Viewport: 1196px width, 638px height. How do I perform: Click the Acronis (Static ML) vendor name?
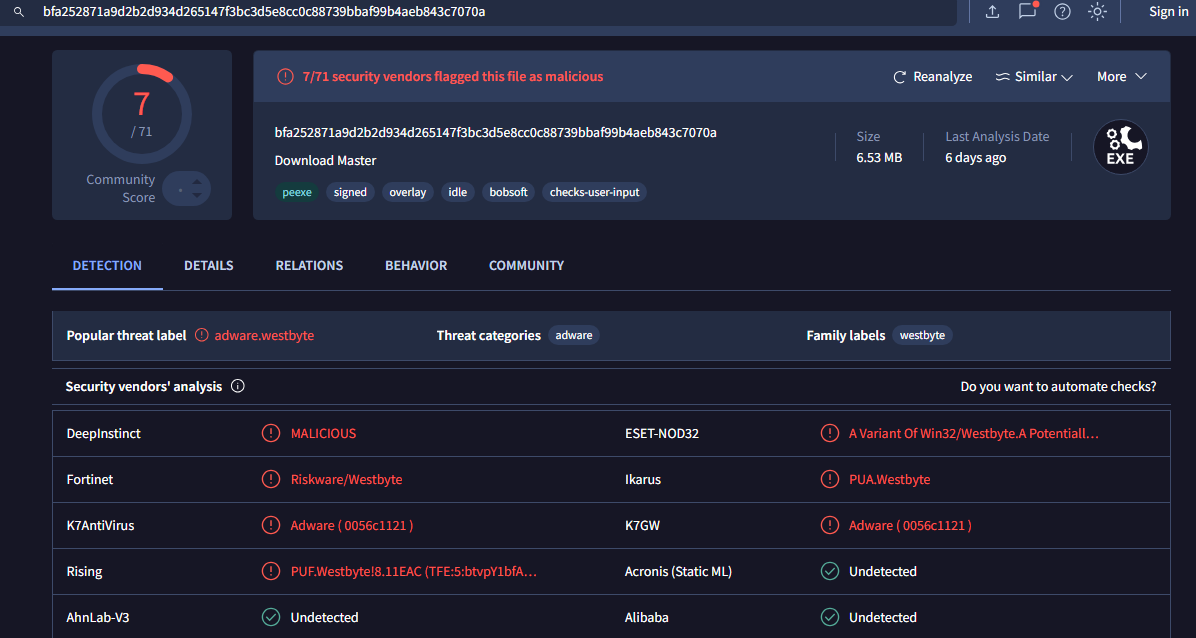point(679,571)
